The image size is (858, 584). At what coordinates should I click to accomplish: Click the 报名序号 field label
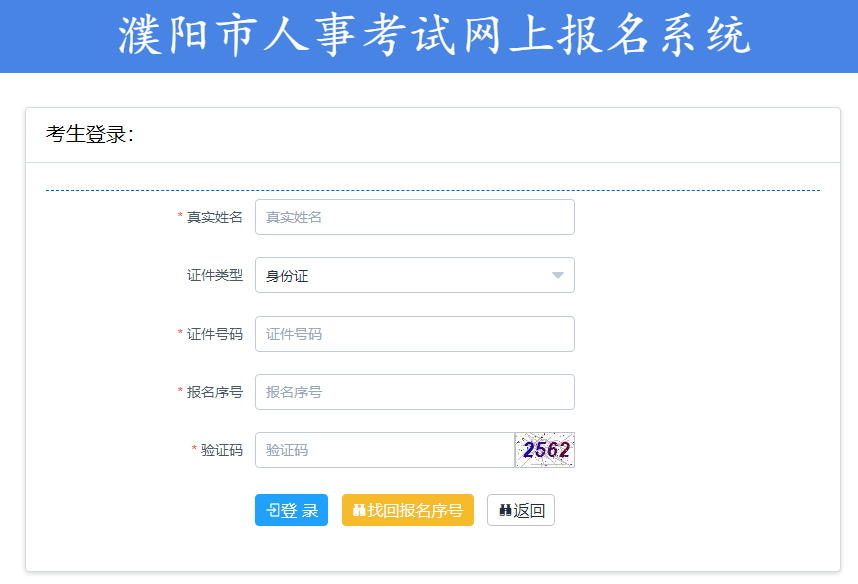214,392
